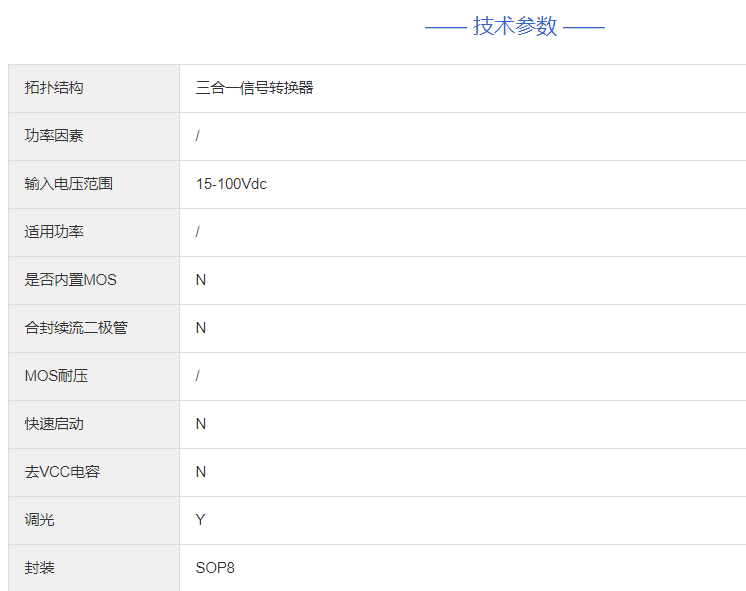
Task: Click the 调光 row label
Action: pos(39,520)
